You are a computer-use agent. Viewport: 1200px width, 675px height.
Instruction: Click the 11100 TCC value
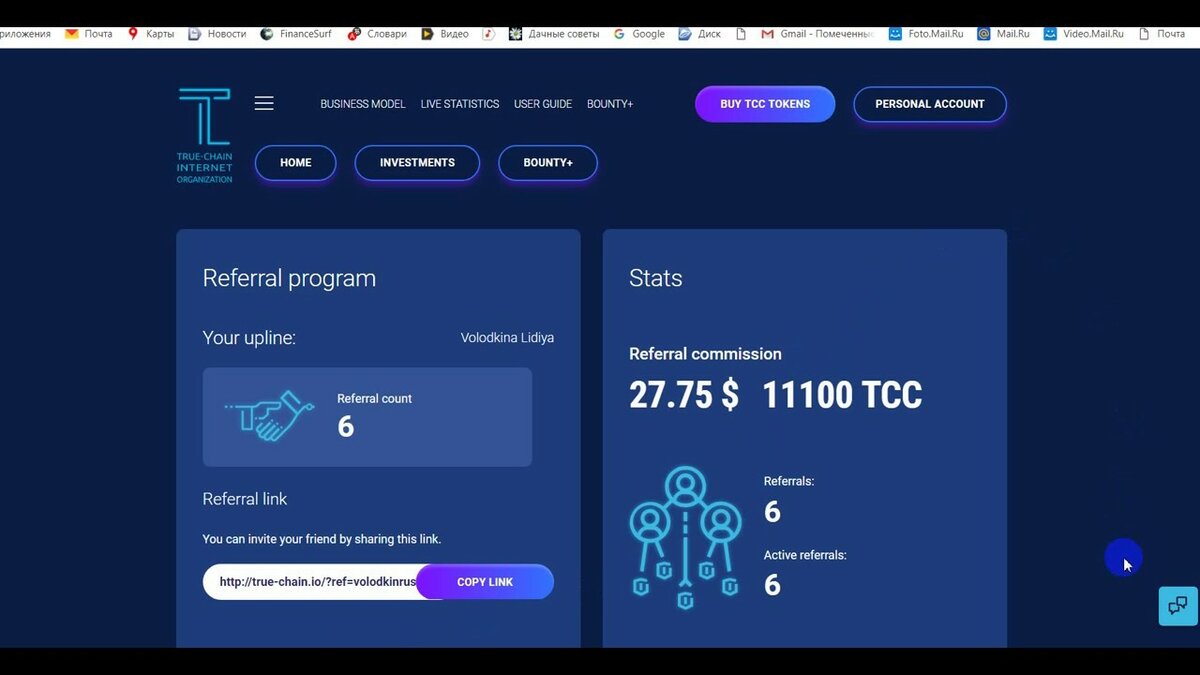[842, 395]
